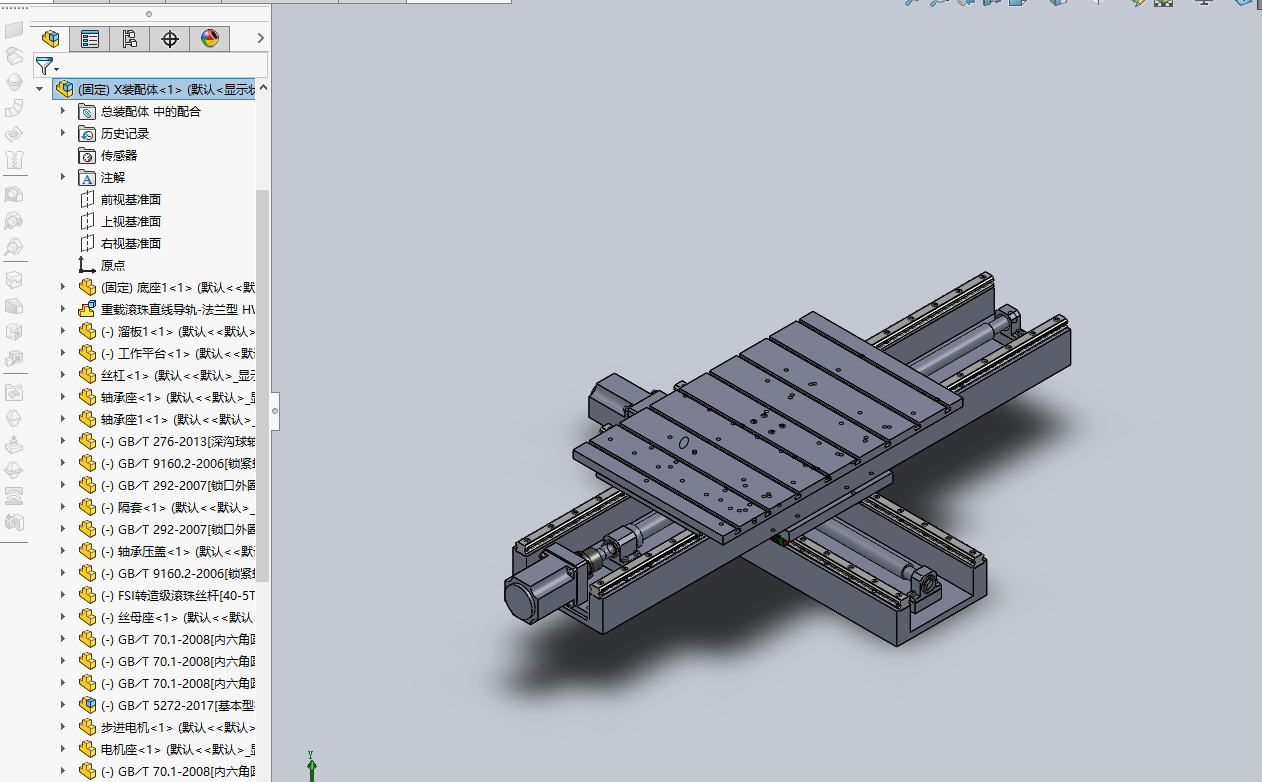The width and height of the screenshot is (1262, 782).
Task: Open the PropertyManager tab
Action: [90, 39]
